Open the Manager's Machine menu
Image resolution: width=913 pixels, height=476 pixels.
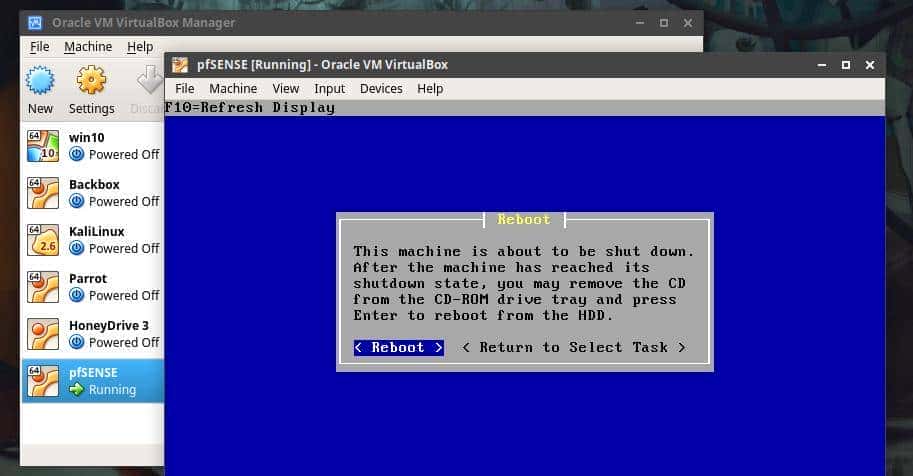point(88,47)
